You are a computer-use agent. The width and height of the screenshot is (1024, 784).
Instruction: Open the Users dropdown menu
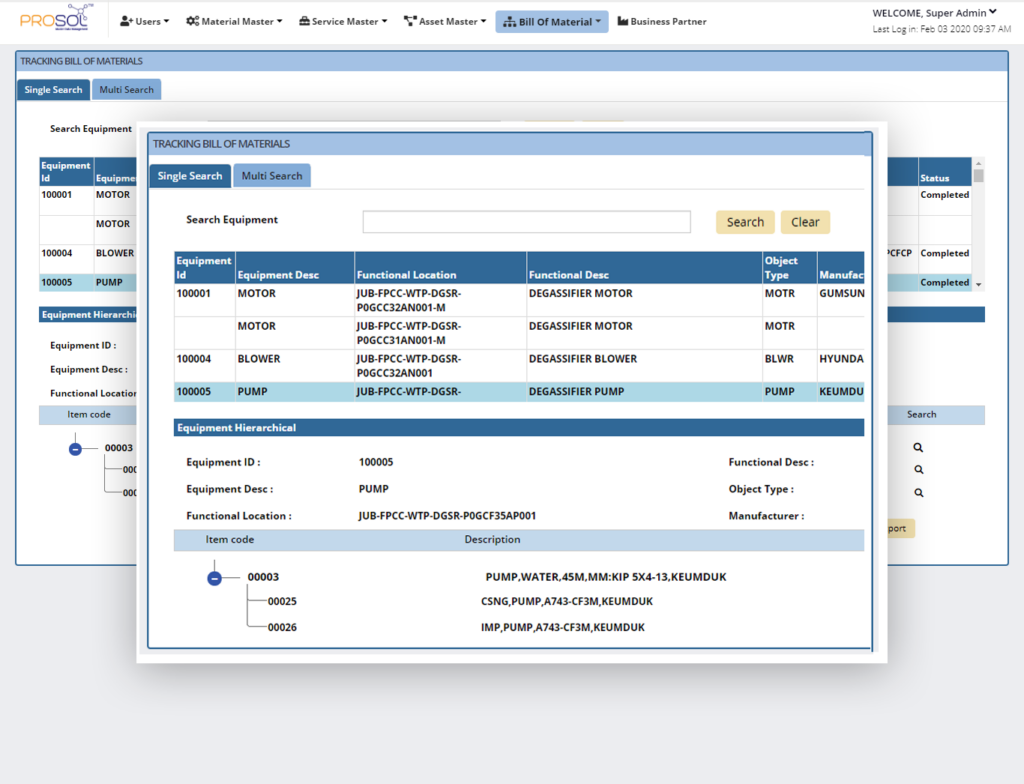144,21
